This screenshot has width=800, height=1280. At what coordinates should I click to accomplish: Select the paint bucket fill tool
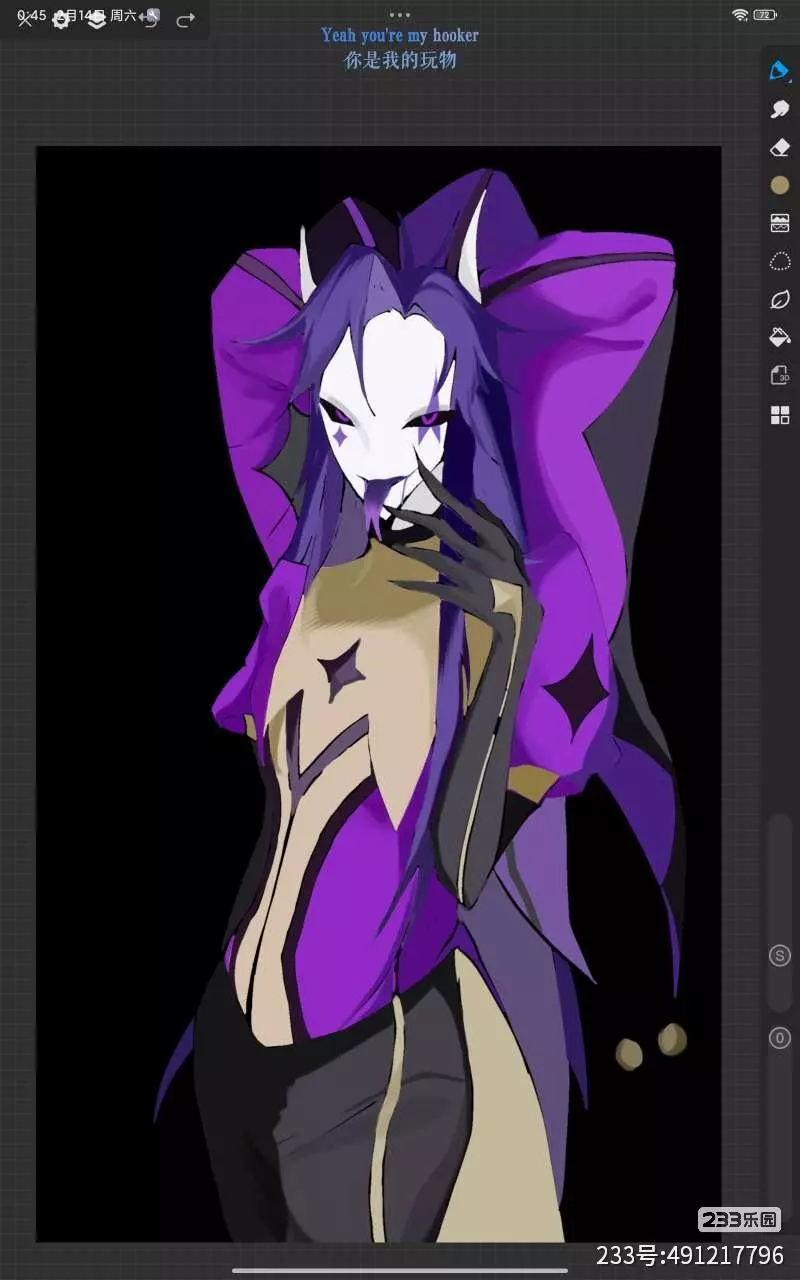click(x=780, y=337)
